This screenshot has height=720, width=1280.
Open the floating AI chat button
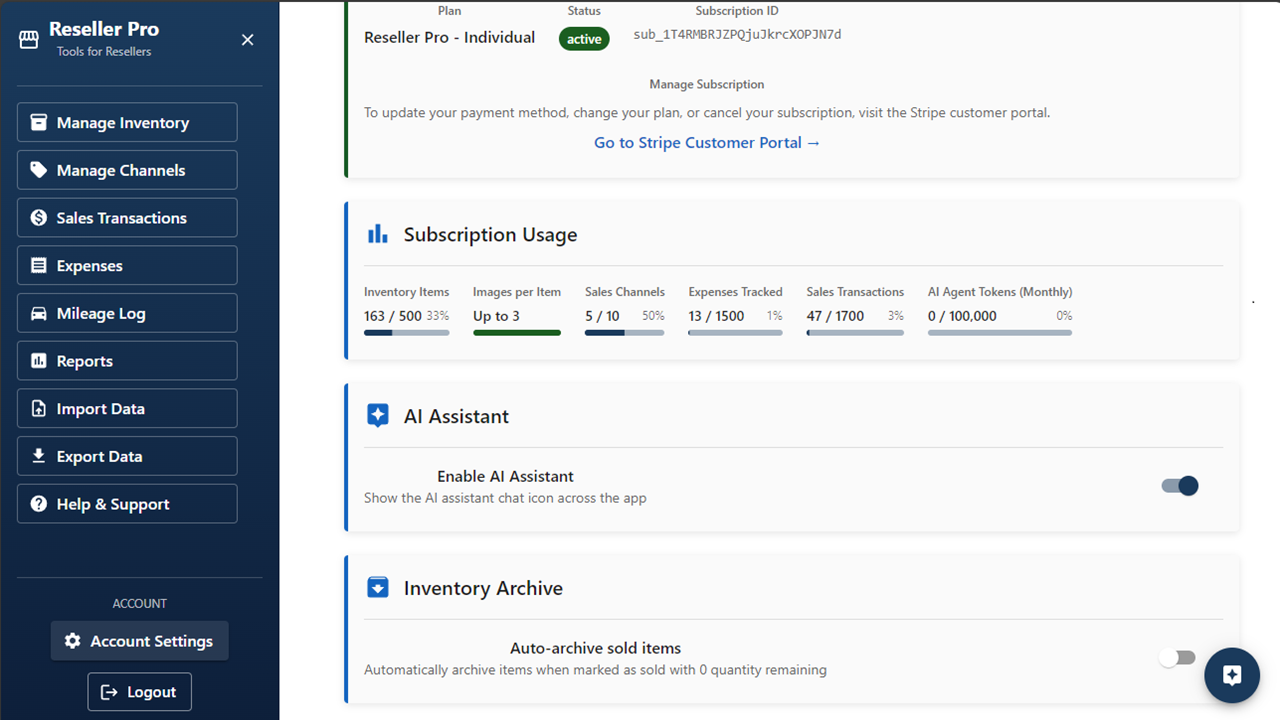pyautogui.click(x=1232, y=676)
